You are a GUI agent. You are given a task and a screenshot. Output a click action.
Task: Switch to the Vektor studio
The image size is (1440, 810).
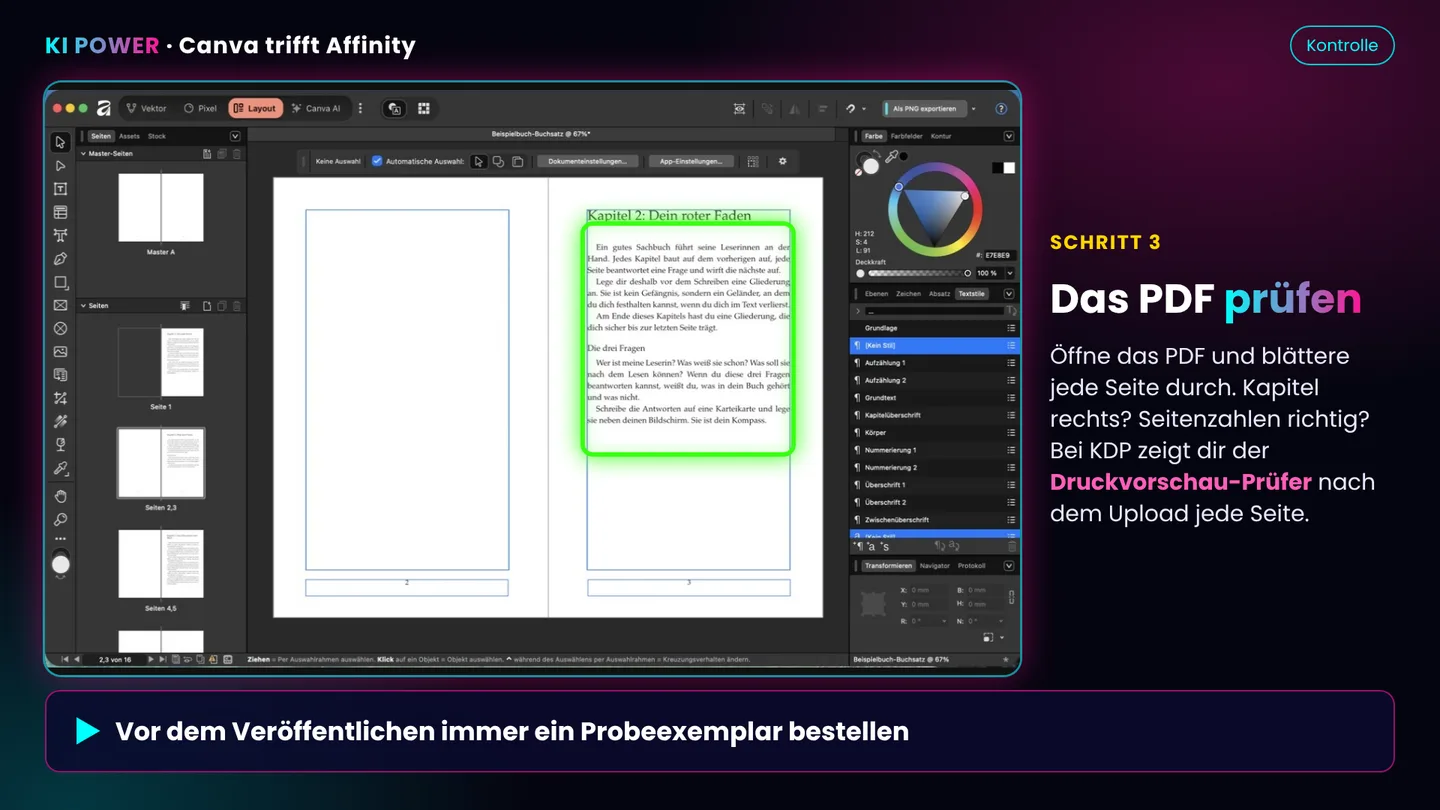pos(146,108)
